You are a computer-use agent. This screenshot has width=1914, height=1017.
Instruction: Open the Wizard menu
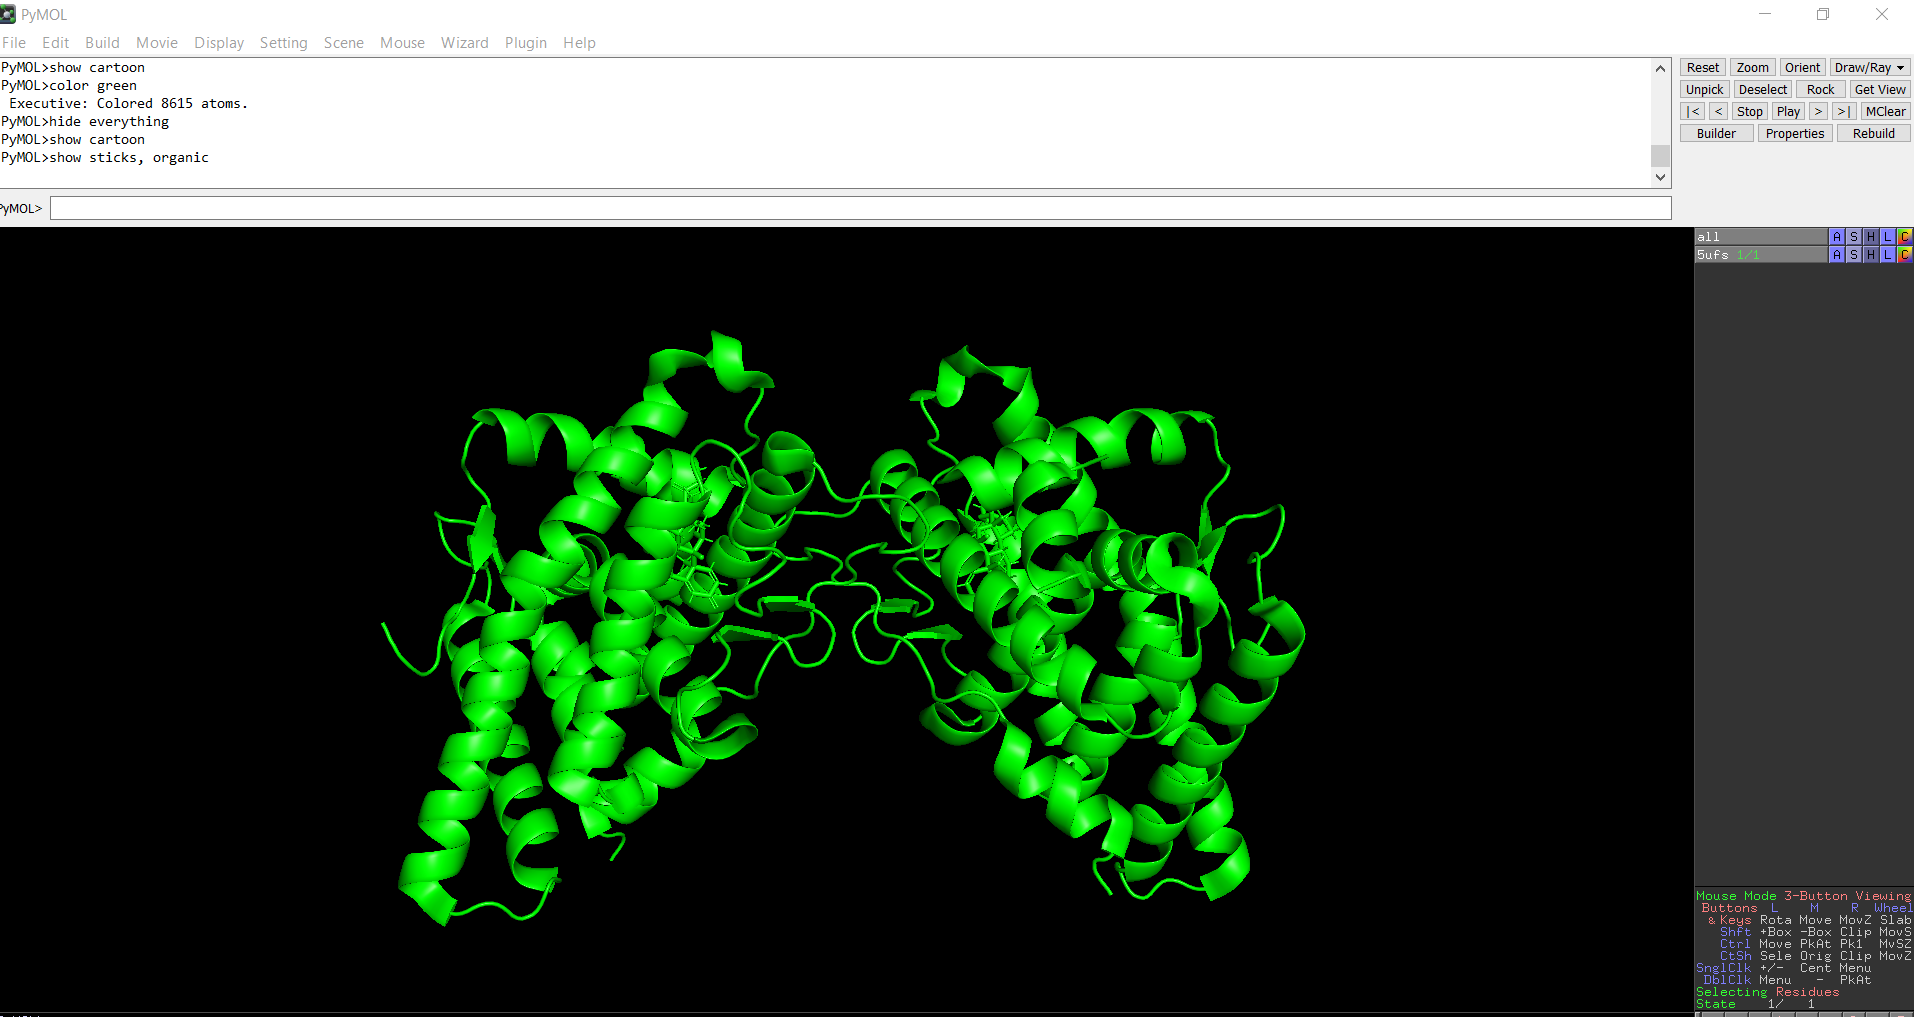(x=465, y=43)
